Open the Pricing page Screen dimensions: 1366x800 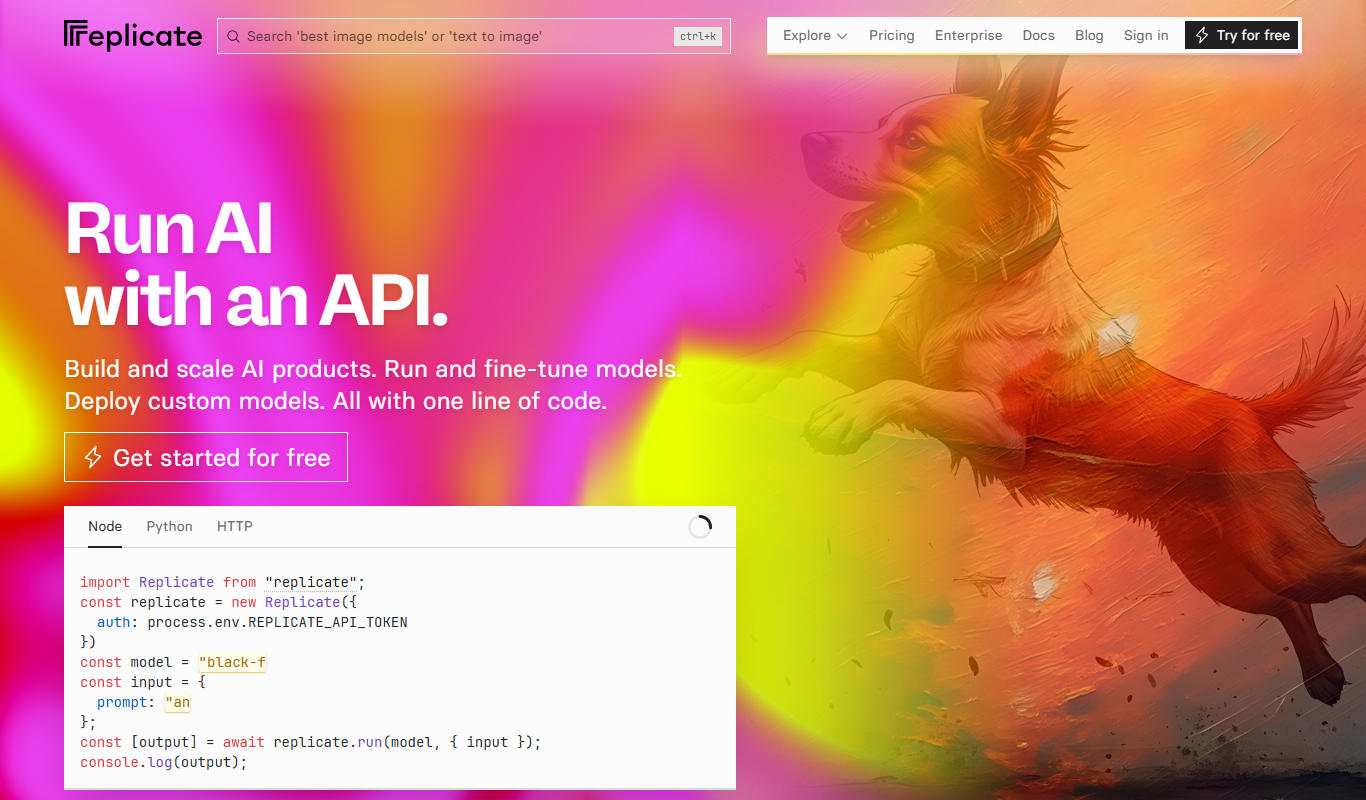(892, 35)
